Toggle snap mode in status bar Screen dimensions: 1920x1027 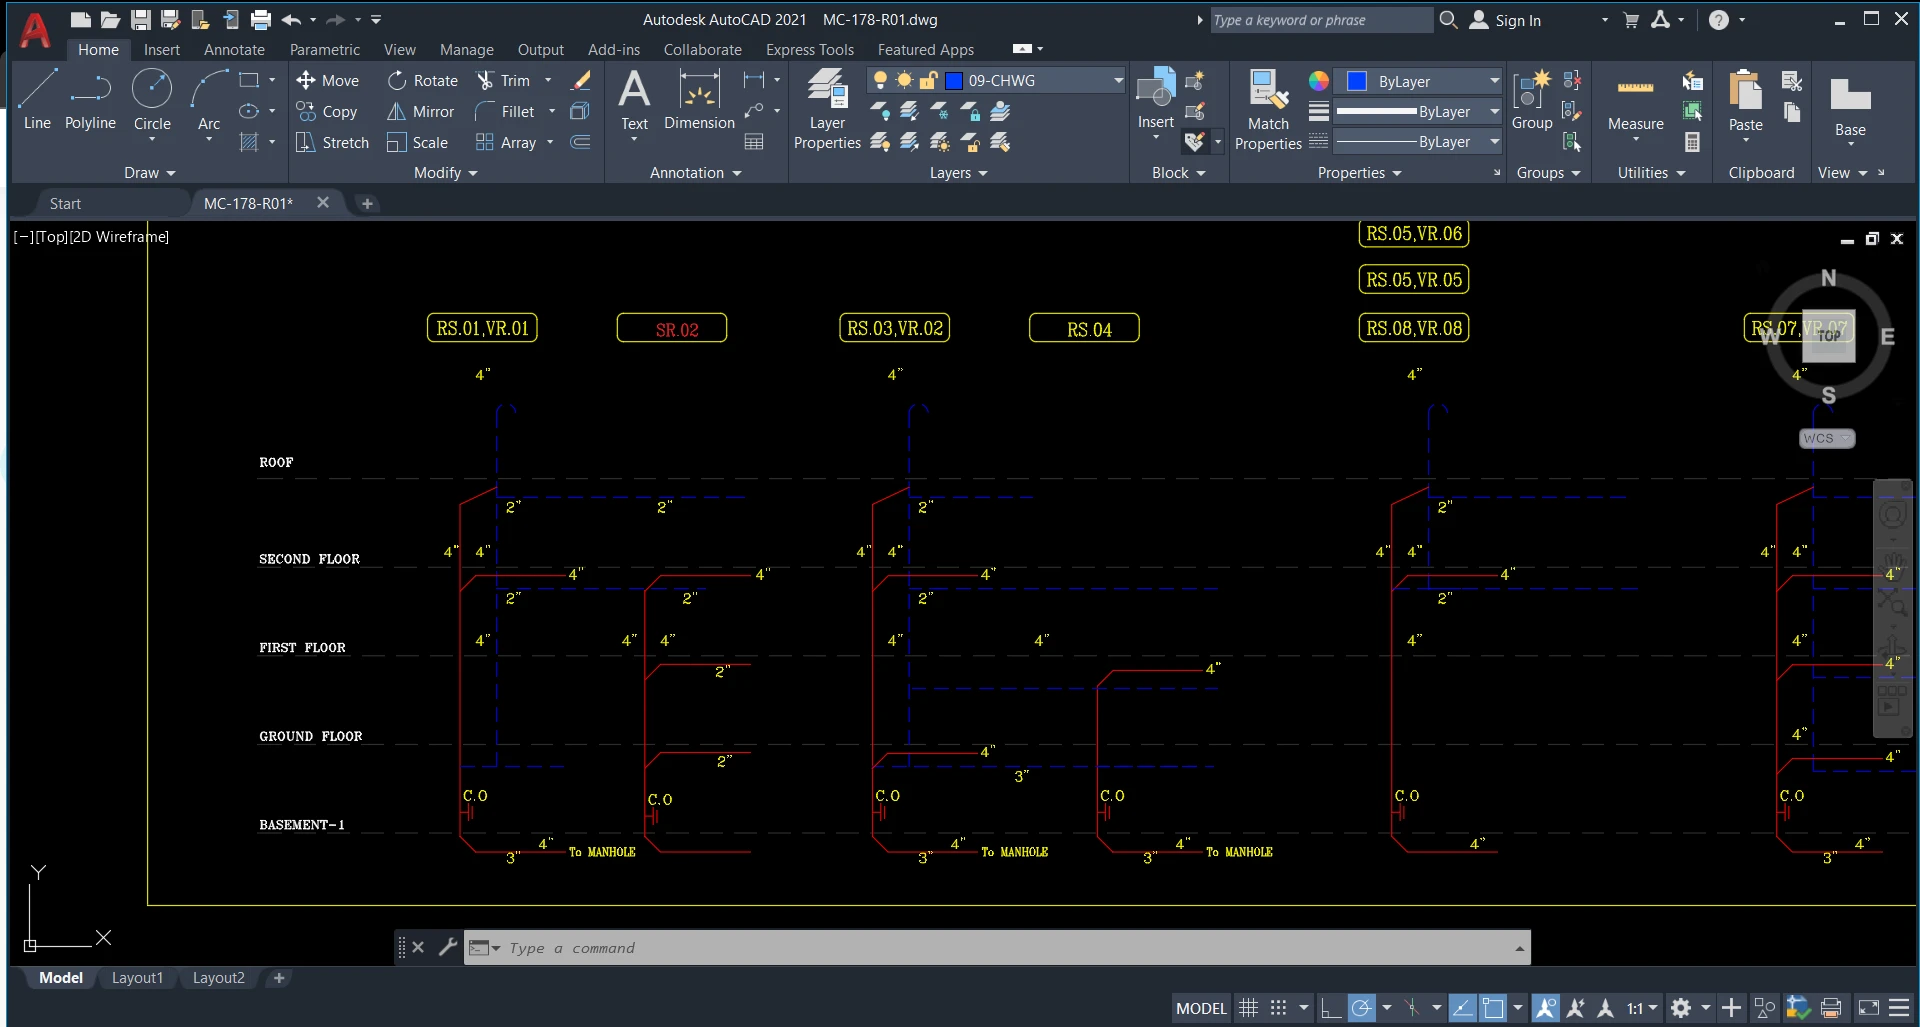point(1279,1008)
